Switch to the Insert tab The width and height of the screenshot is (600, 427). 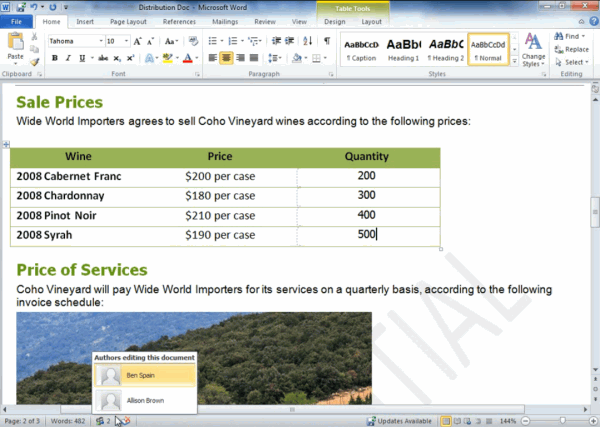[85, 22]
